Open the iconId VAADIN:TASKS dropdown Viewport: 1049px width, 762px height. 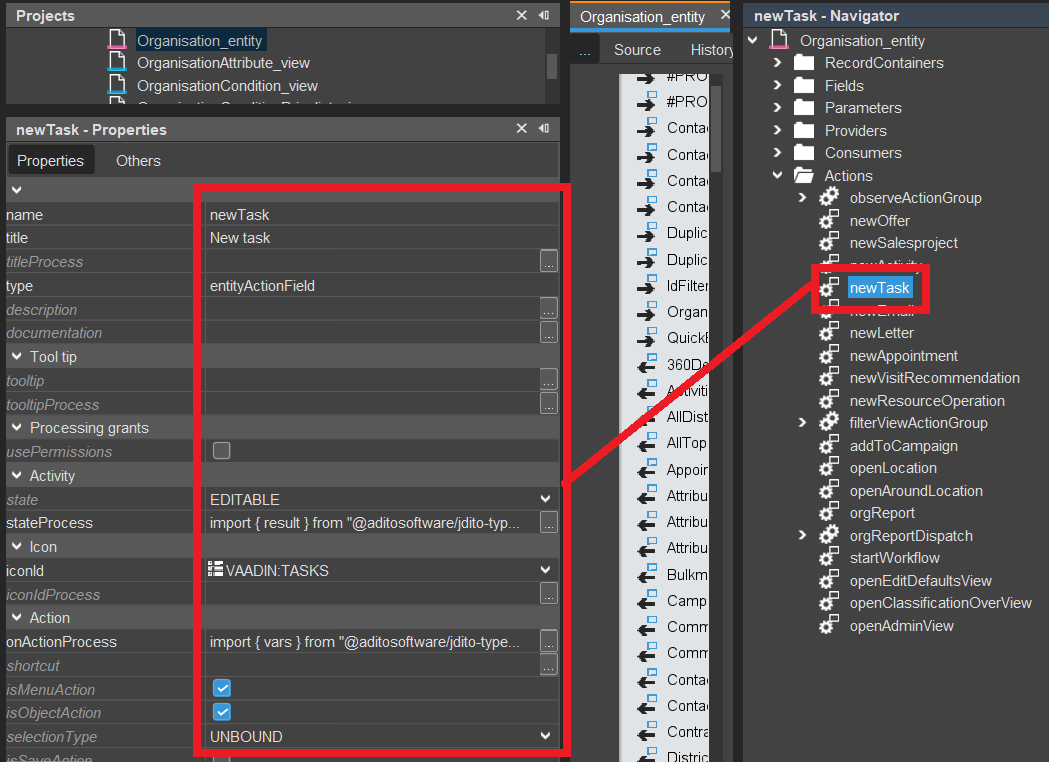pos(545,570)
